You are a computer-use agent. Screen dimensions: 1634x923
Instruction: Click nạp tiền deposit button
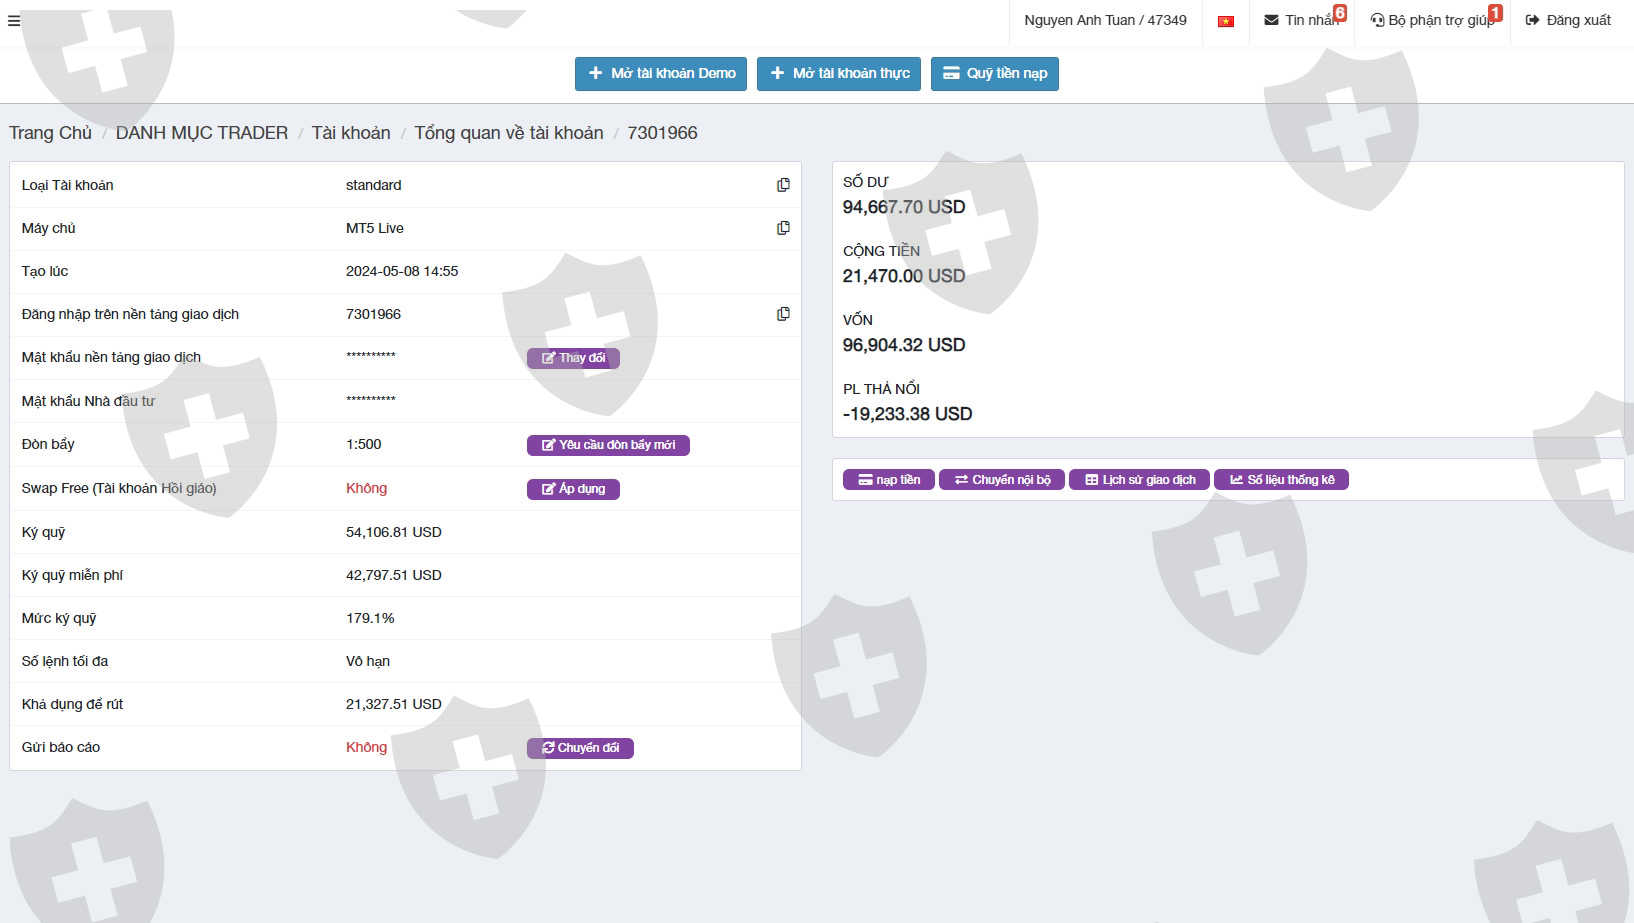888,480
